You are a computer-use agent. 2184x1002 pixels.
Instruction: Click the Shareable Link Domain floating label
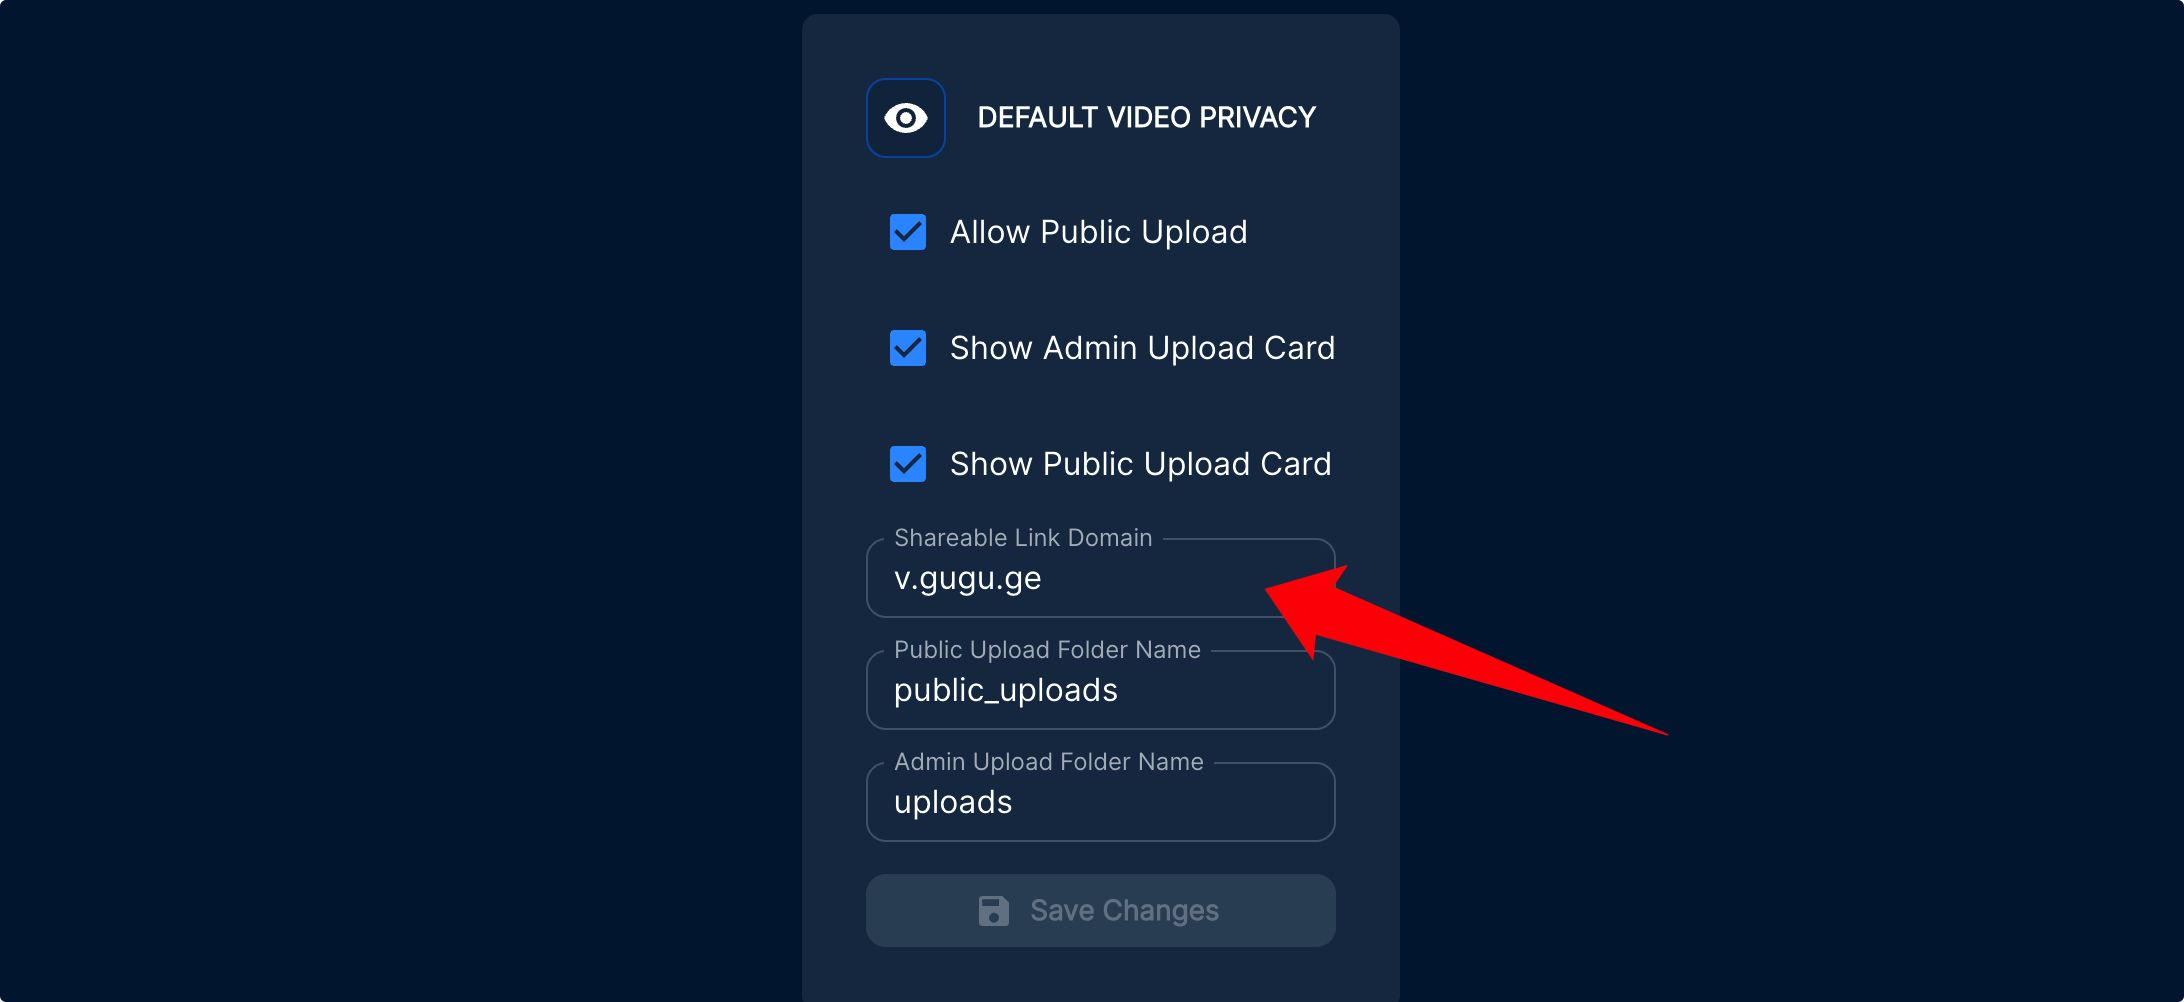tap(1023, 538)
